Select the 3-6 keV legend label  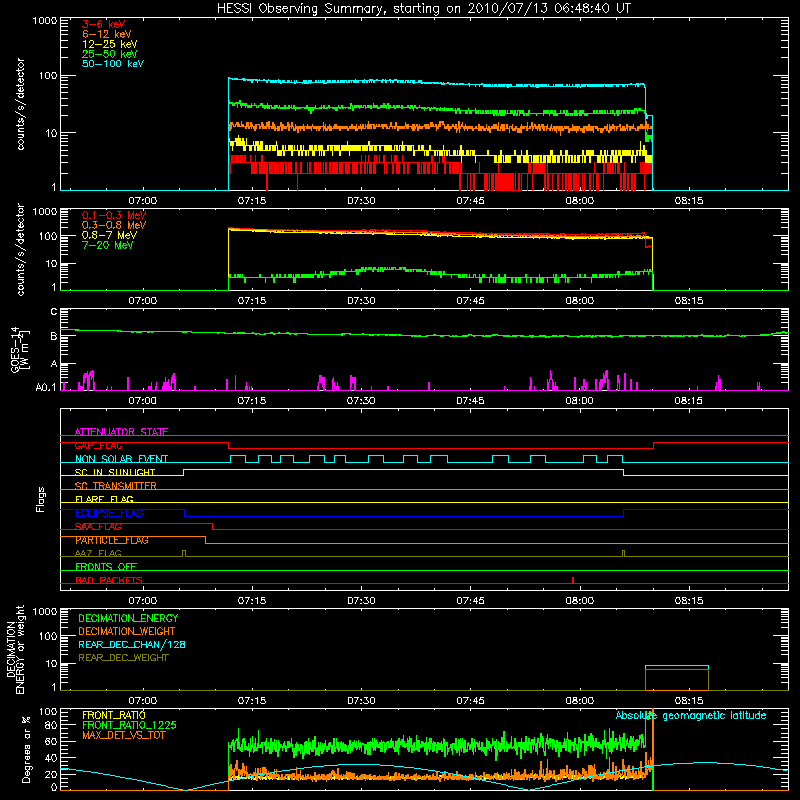pyautogui.click(x=104, y=24)
